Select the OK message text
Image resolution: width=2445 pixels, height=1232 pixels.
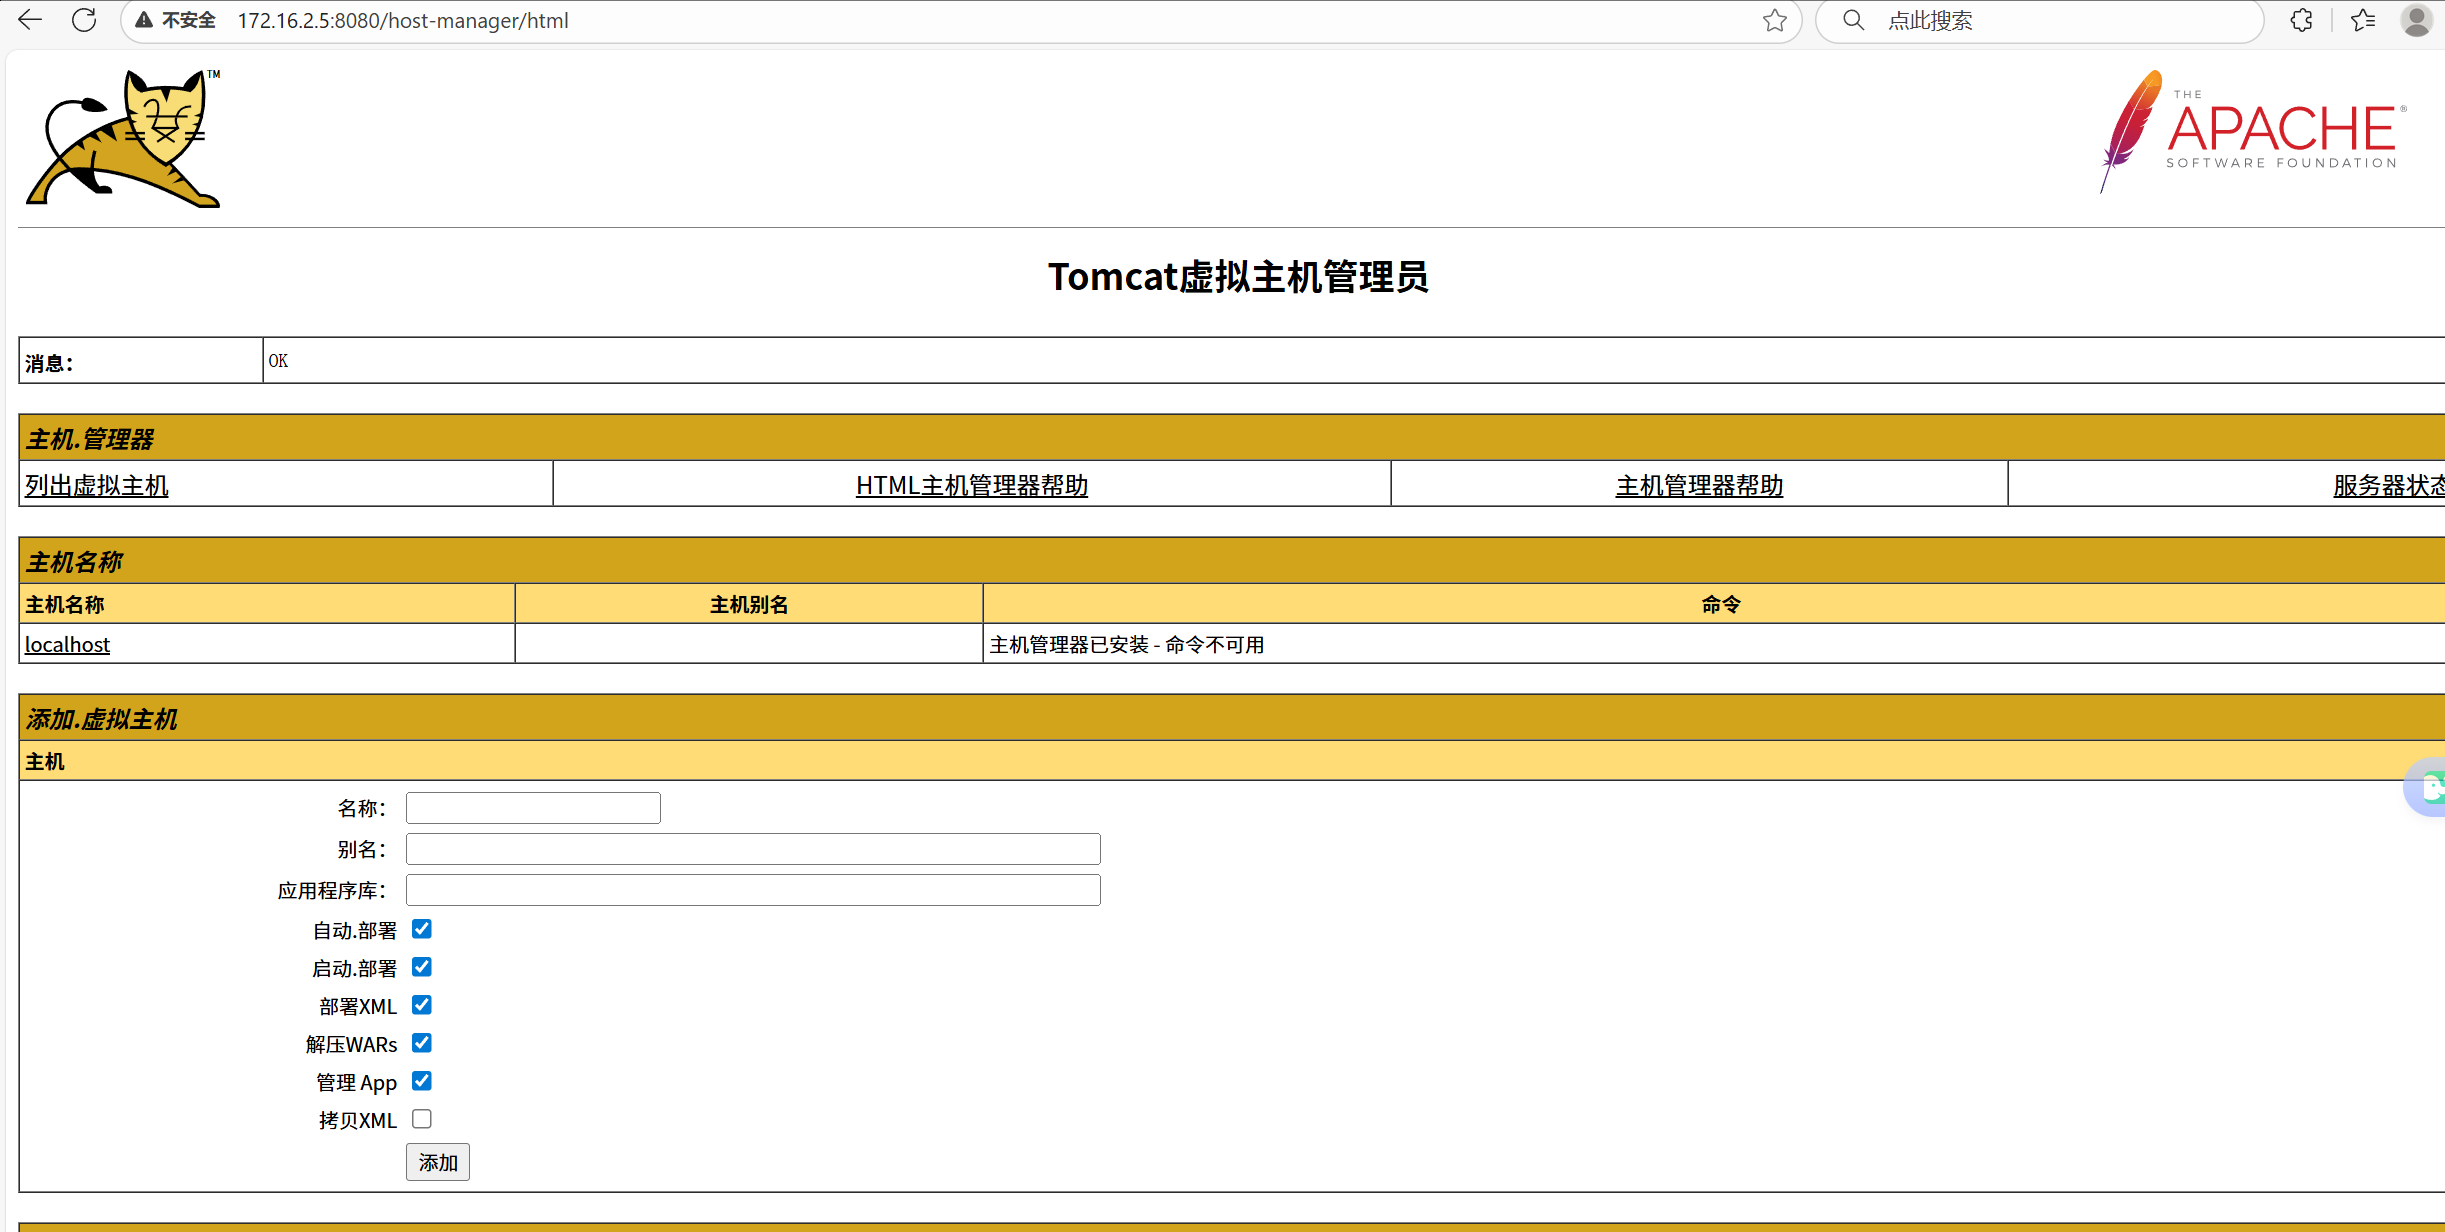278,361
